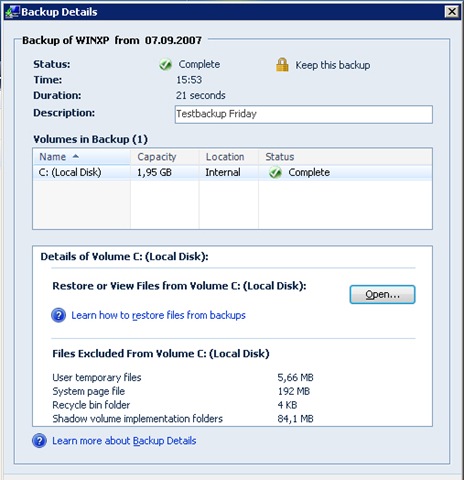The width and height of the screenshot is (464, 480).
Task: Click the help icon beside restore files link
Action: [x=59, y=315]
